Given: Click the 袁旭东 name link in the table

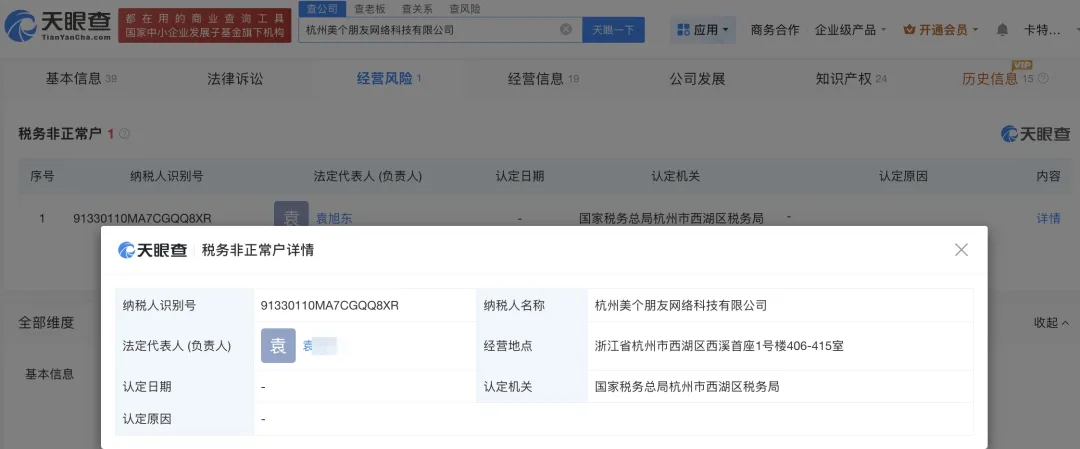Looking at the screenshot, I should point(333,219).
